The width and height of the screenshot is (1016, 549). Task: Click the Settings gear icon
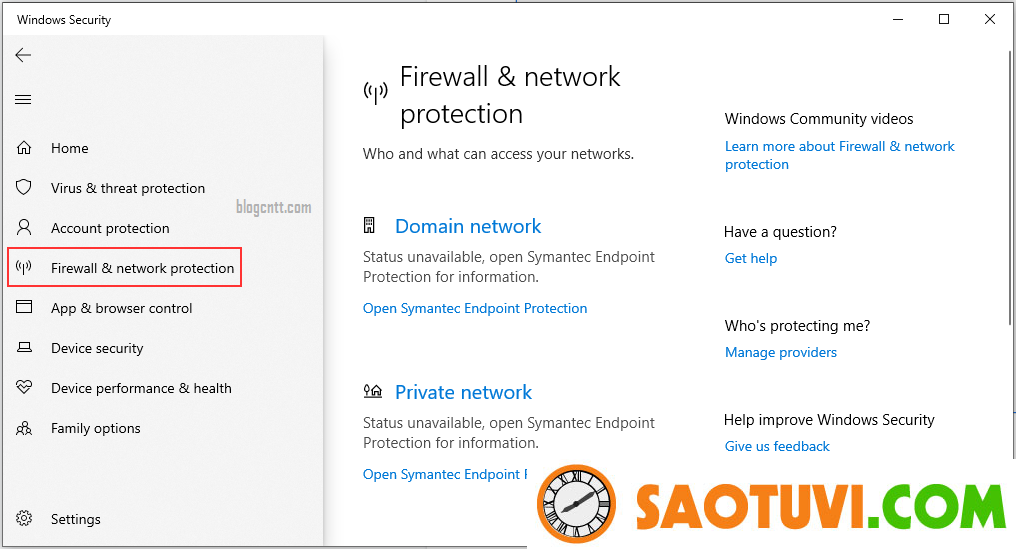[x=25, y=519]
